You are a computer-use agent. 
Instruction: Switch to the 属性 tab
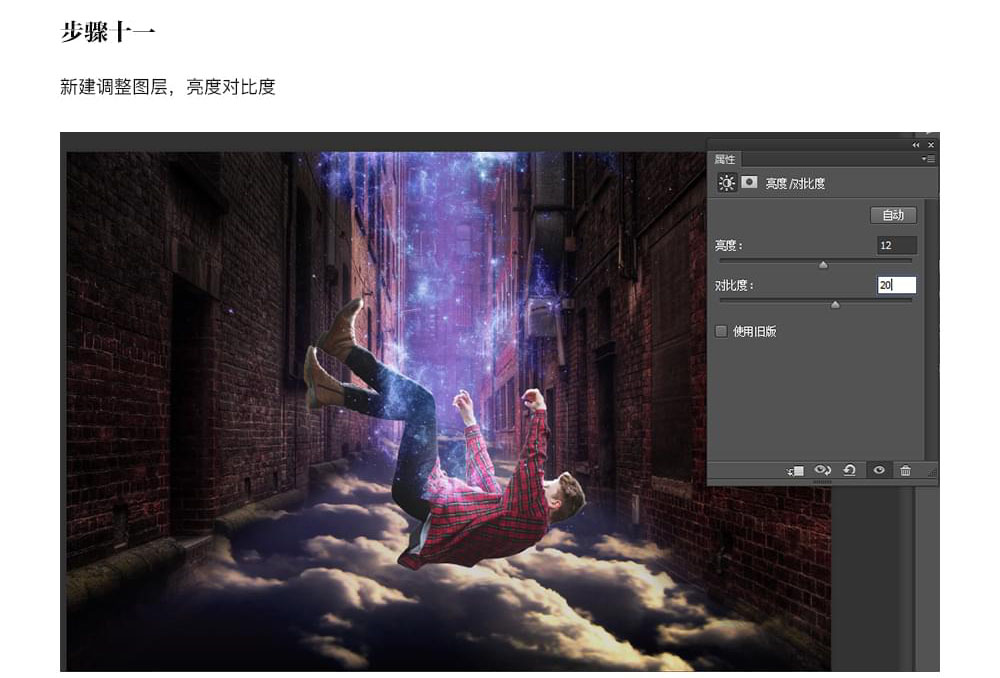pyautogui.click(x=724, y=159)
